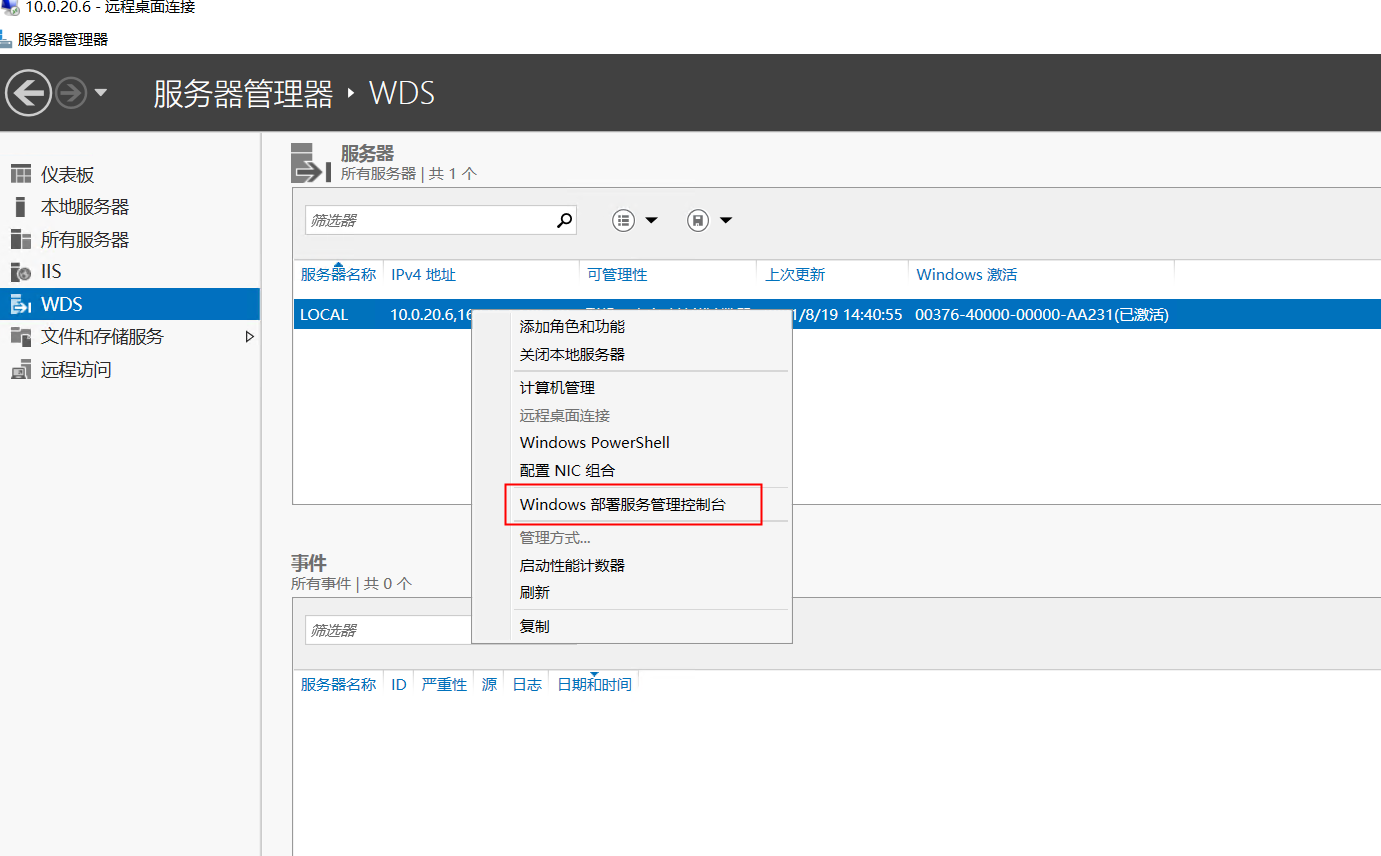The width and height of the screenshot is (1381, 856).
Task: Choose 添加角色和功能 from context menu
Action: click(x=572, y=327)
